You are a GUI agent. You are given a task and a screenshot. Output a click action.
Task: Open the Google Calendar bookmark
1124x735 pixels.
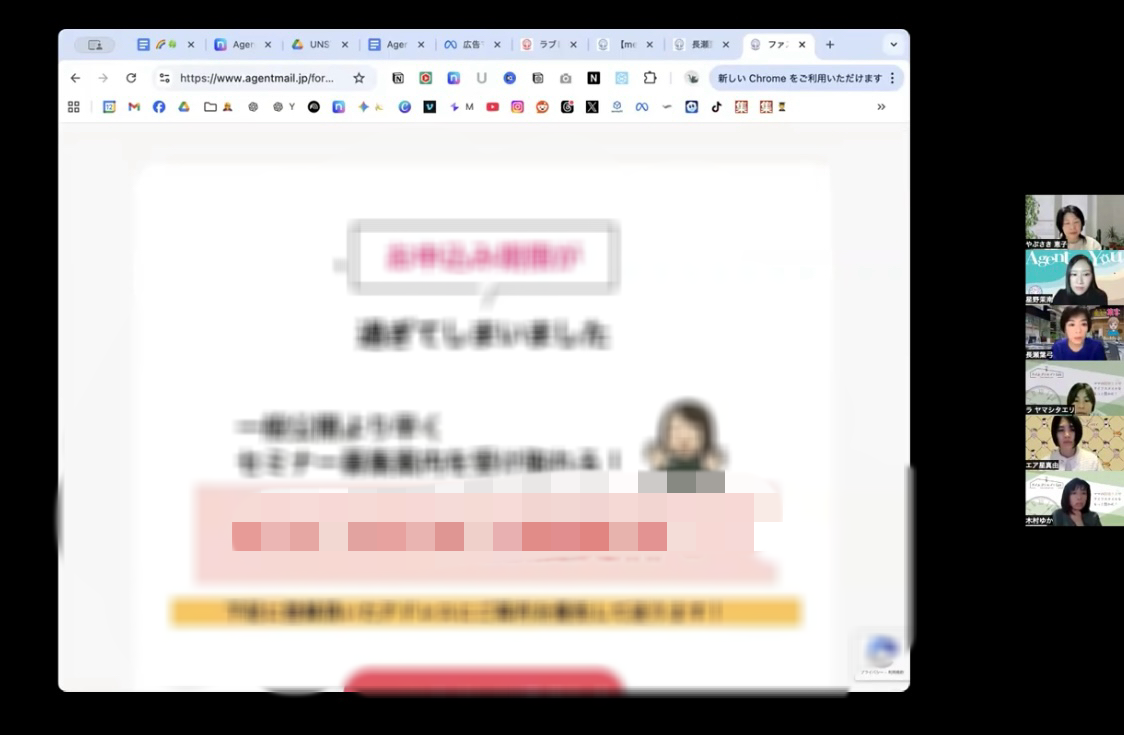[109, 107]
